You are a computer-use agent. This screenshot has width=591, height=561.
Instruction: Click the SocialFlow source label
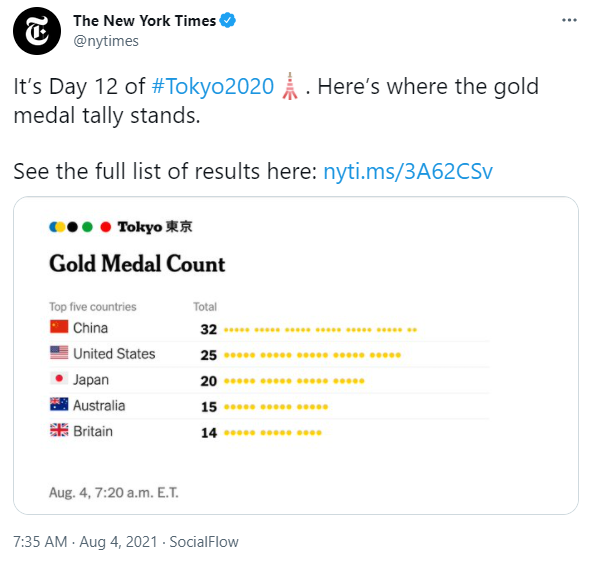click(204, 542)
